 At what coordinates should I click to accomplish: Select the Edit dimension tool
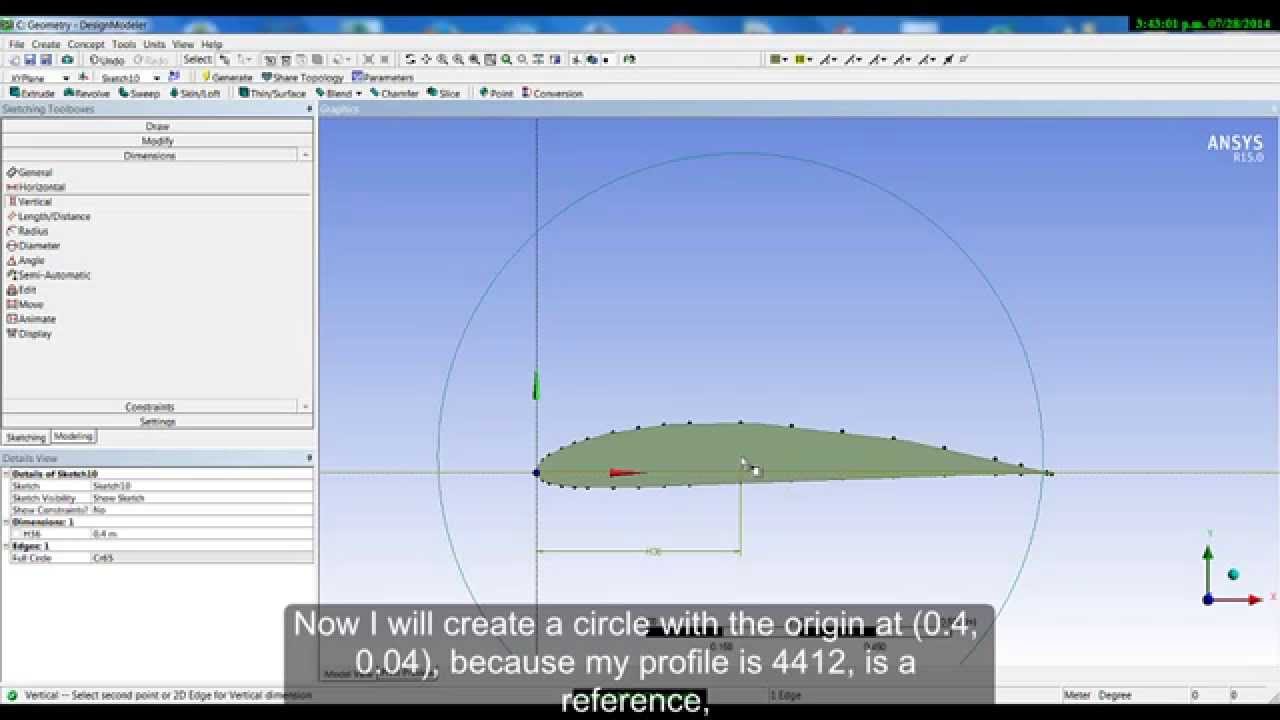[x=22, y=290]
